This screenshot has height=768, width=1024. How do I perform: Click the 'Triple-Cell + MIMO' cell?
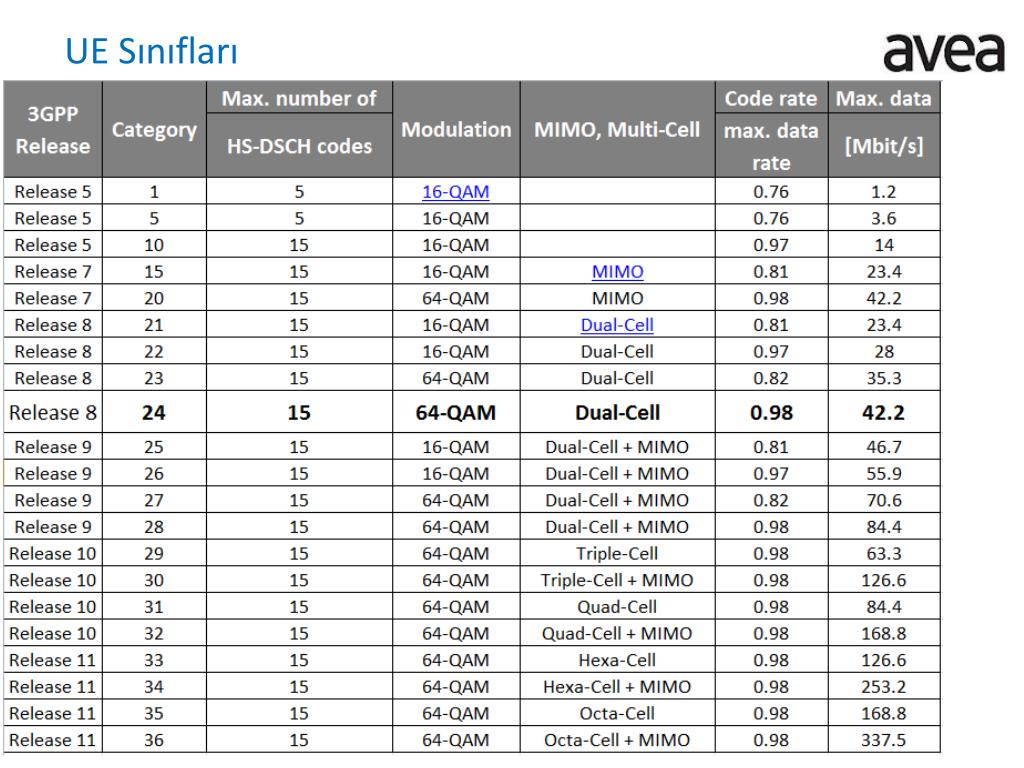[x=617, y=581]
